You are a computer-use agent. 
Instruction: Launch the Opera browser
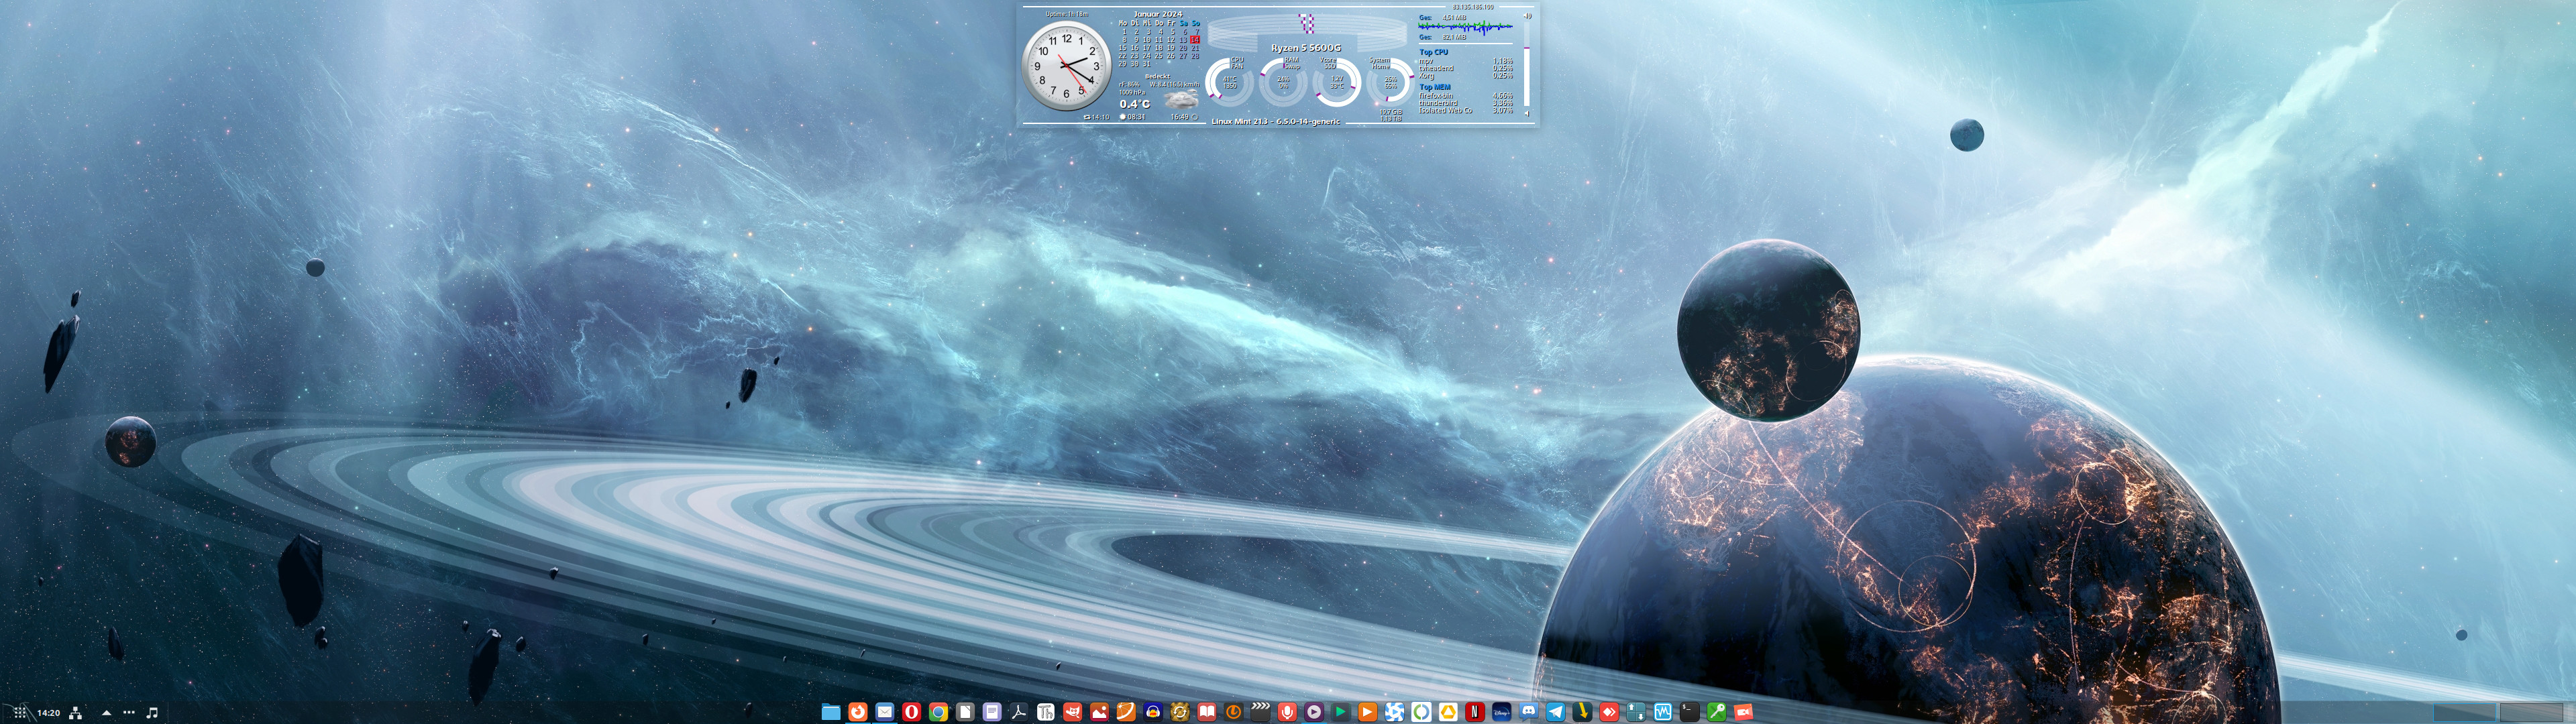[x=911, y=712]
